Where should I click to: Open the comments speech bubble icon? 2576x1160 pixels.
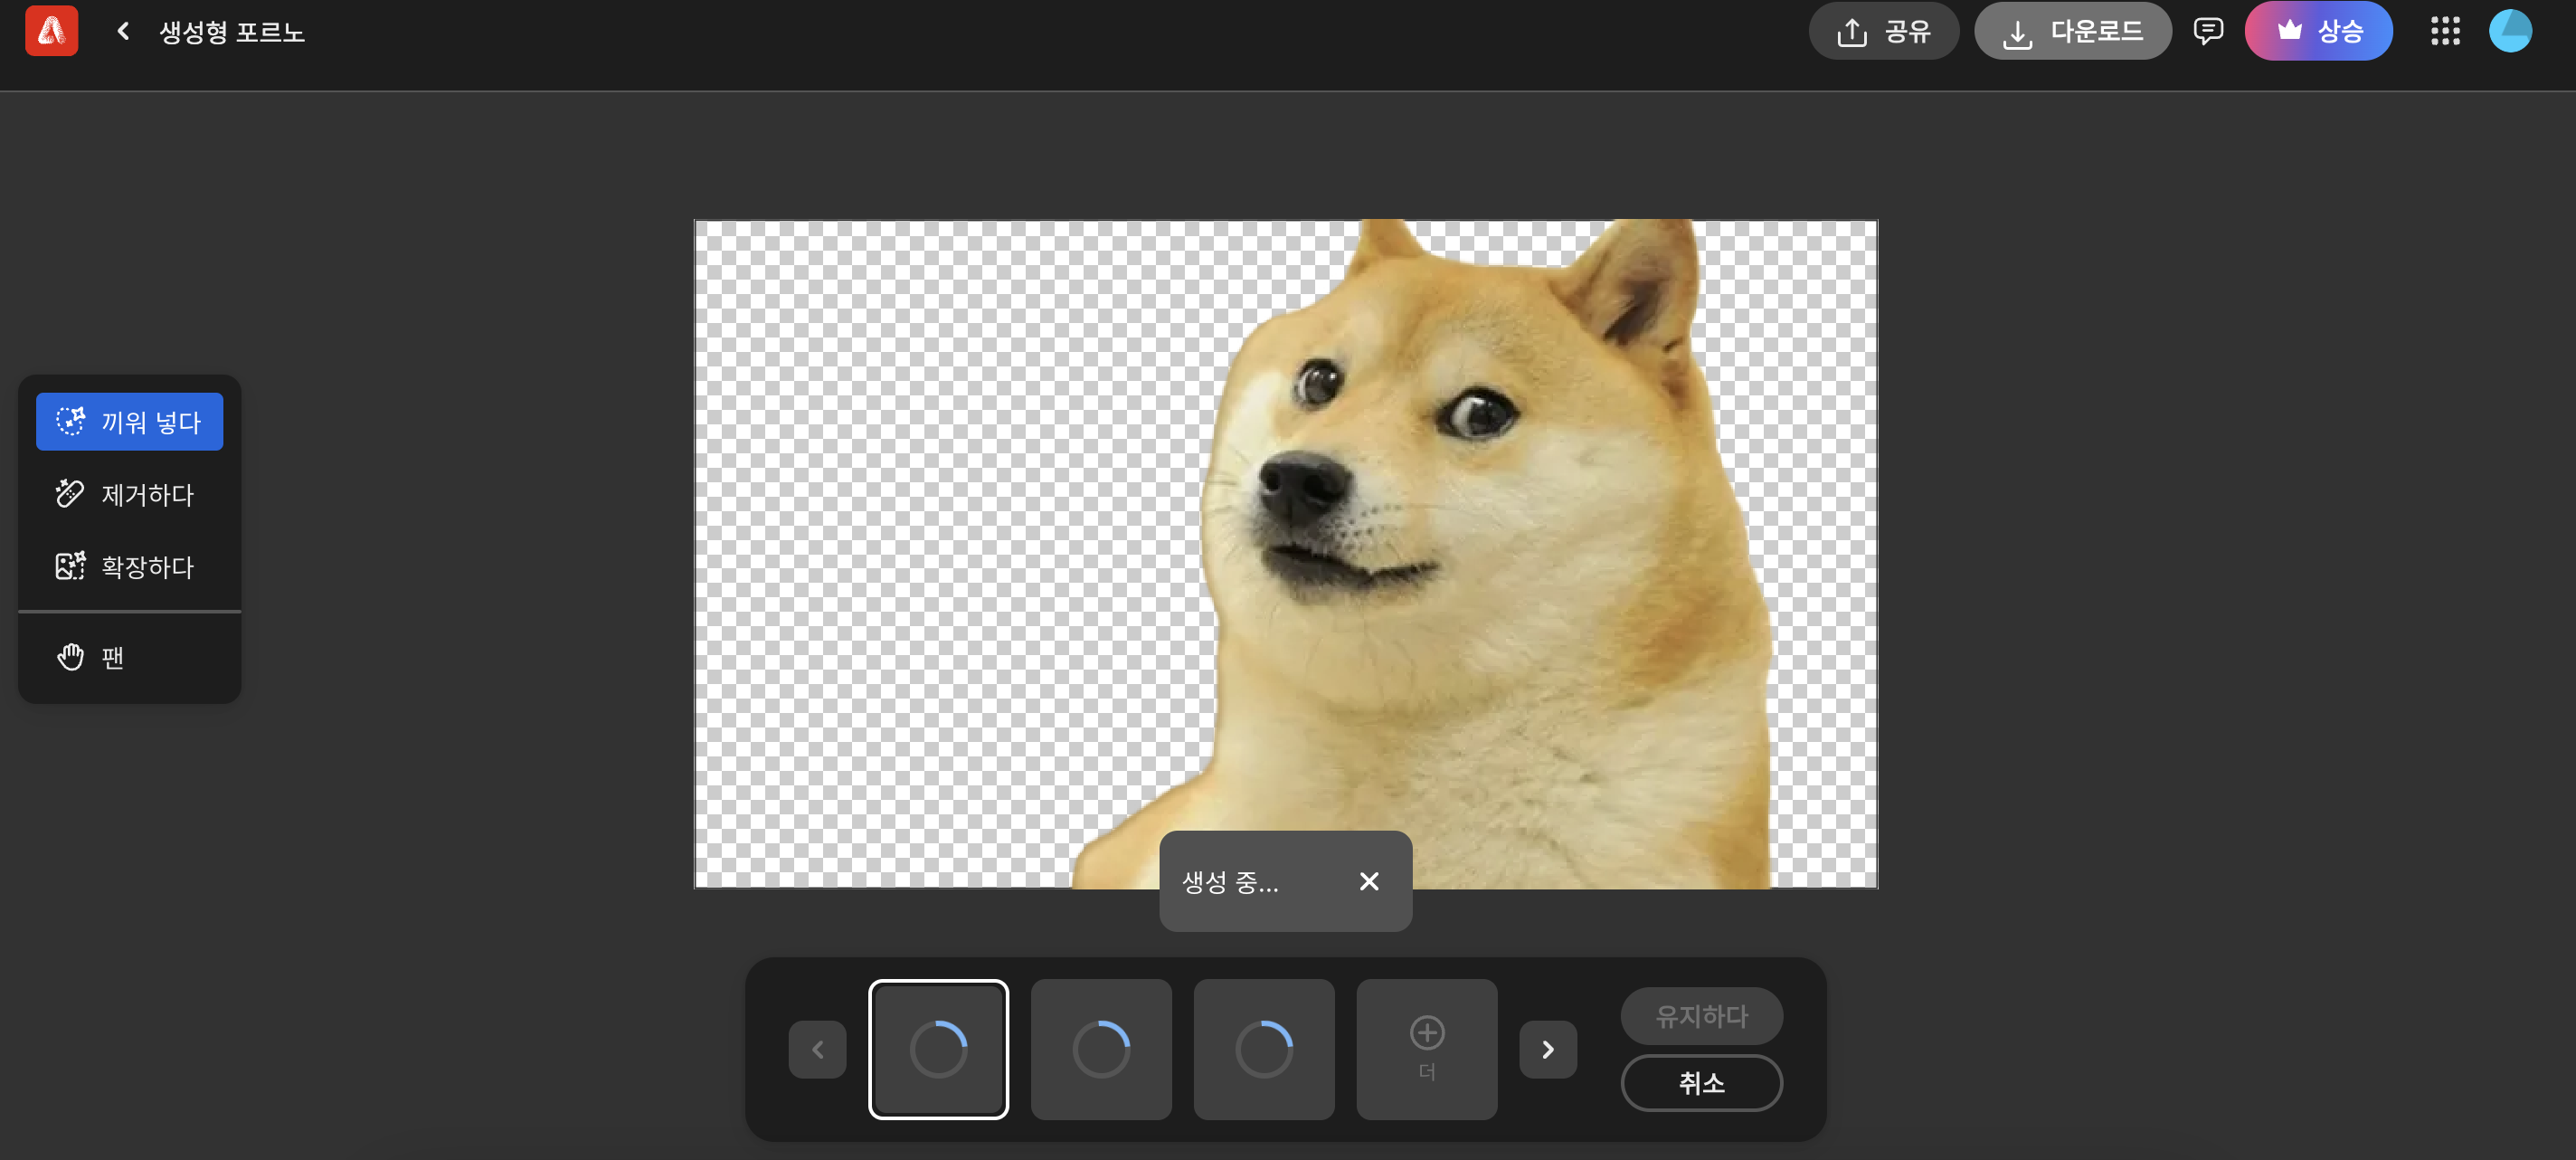pos(2207,31)
